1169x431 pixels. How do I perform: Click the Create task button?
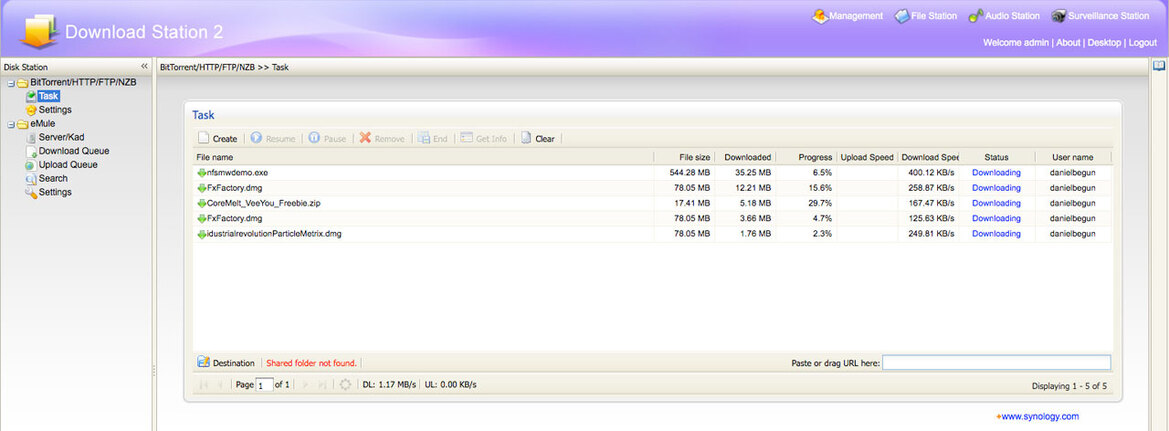[x=218, y=139]
